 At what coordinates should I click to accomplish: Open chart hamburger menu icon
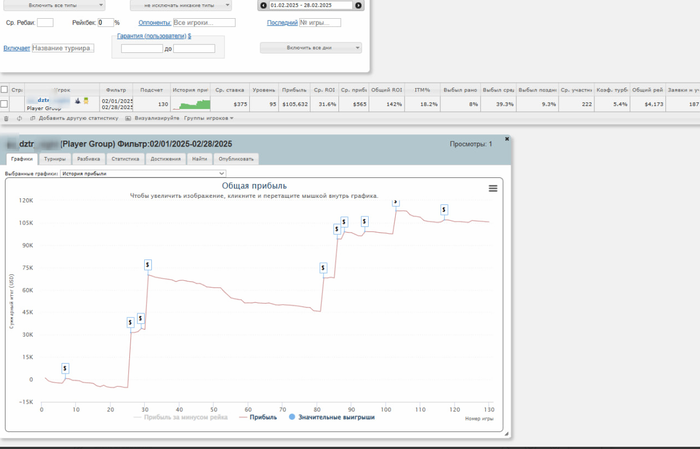click(493, 188)
